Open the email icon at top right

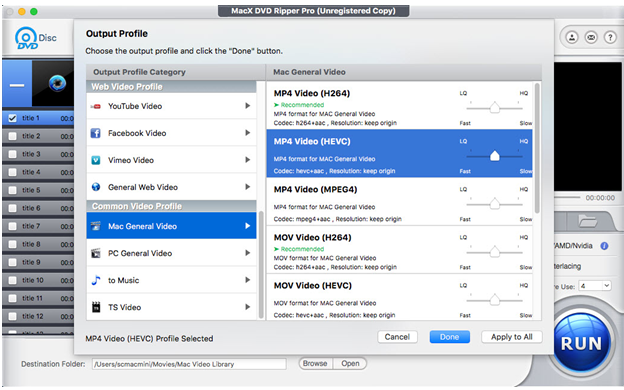[591, 37]
